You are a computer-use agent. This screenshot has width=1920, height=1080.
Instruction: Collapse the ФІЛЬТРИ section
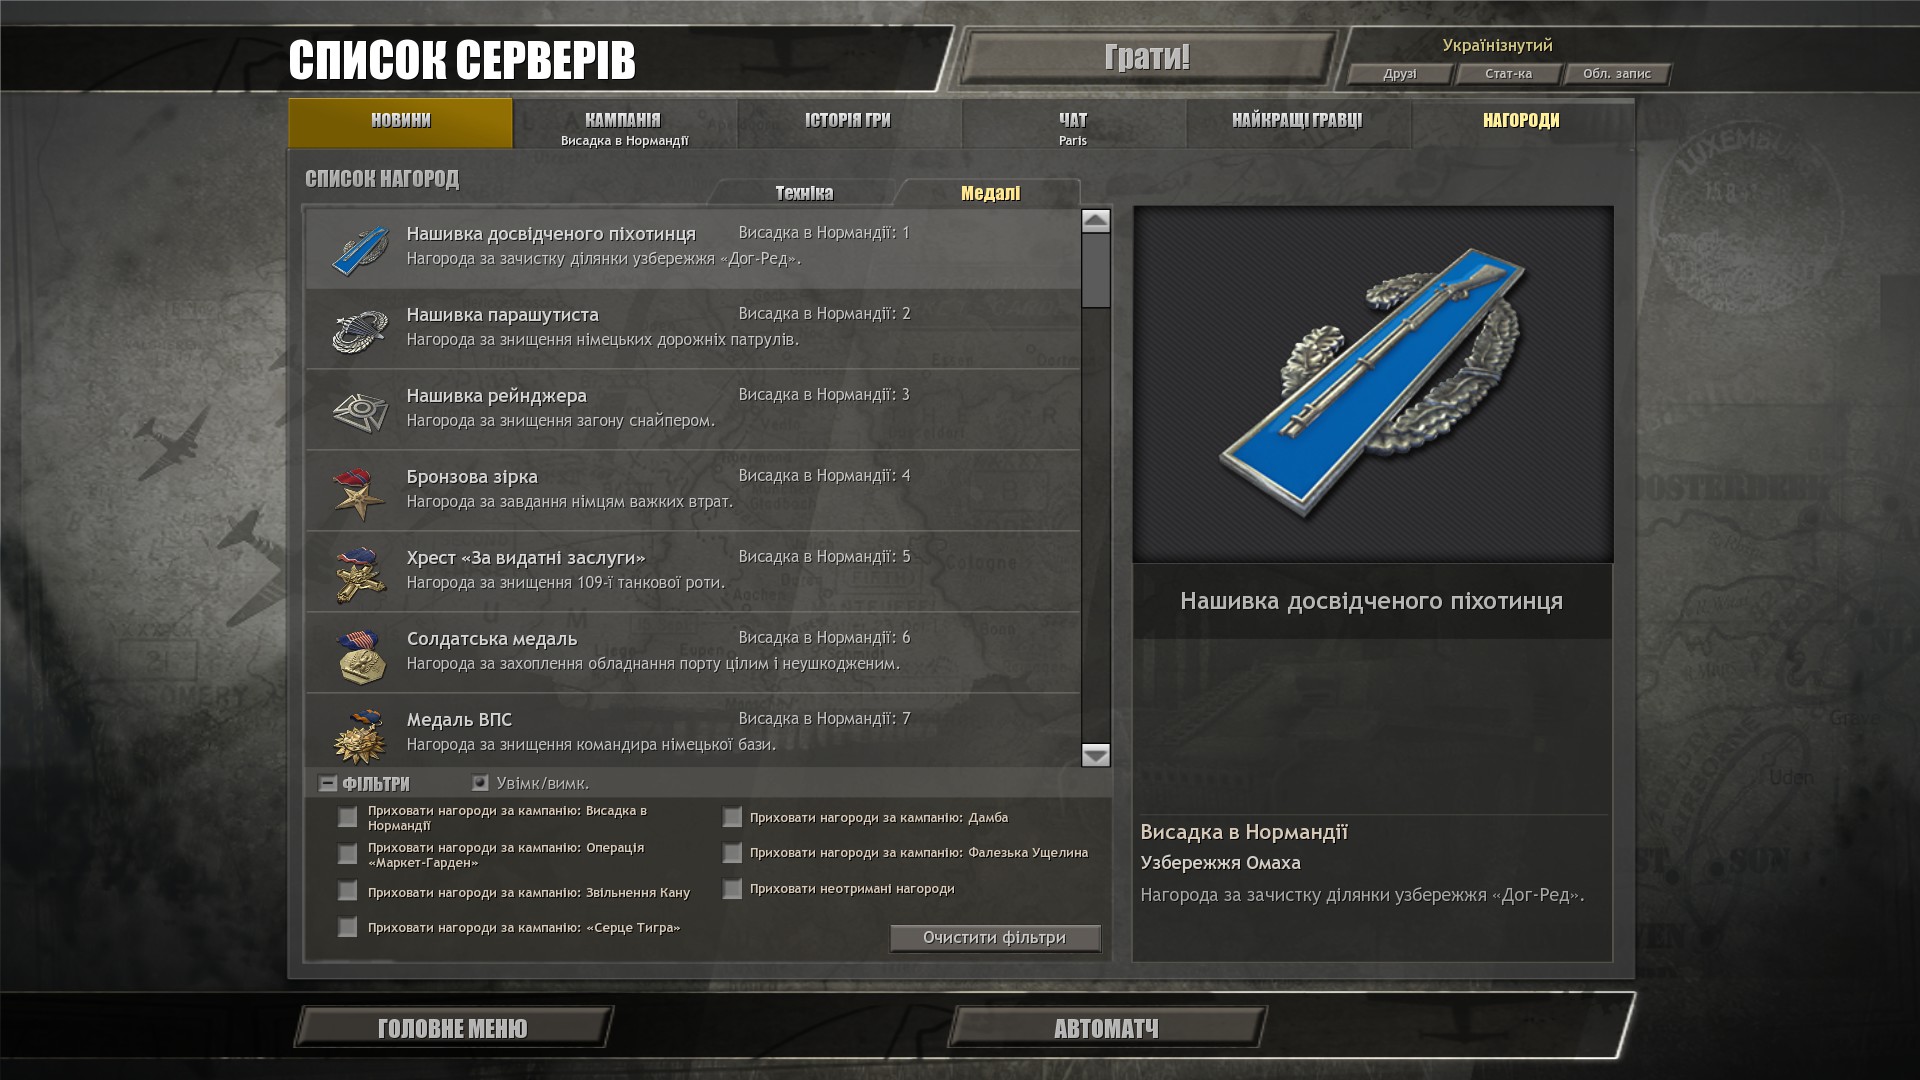(x=327, y=784)
